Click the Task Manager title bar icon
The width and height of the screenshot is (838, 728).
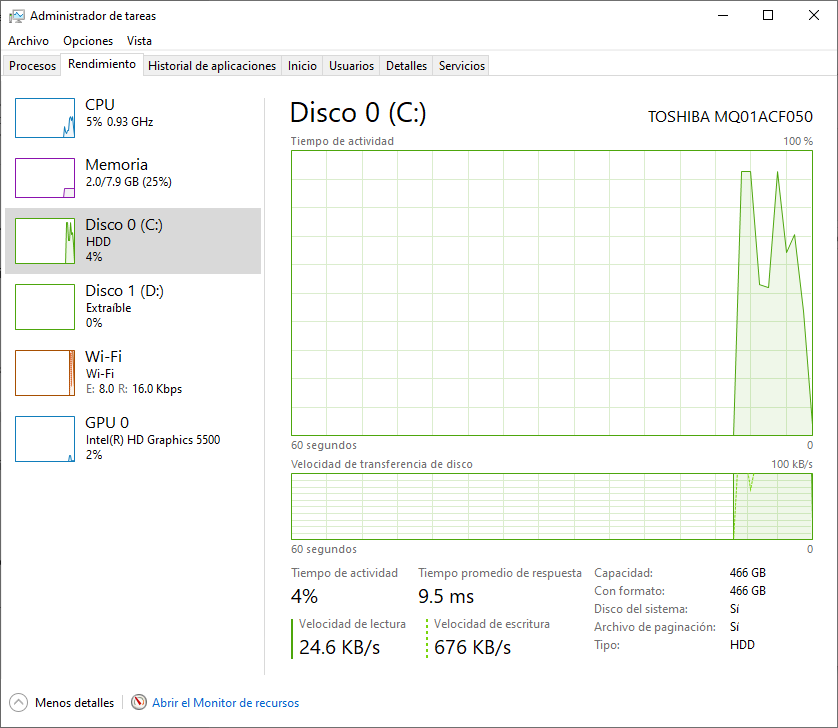tap(17, 16)
